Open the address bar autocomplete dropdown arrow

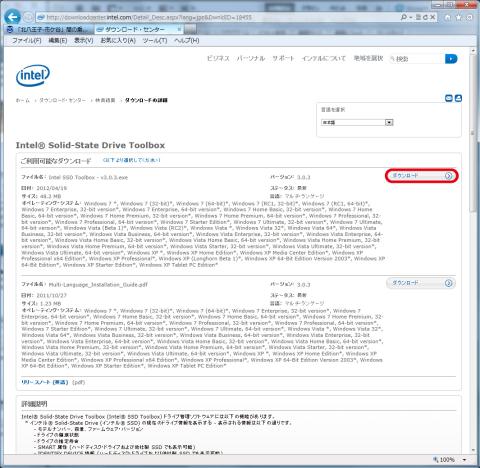click(x=411, y=17)
